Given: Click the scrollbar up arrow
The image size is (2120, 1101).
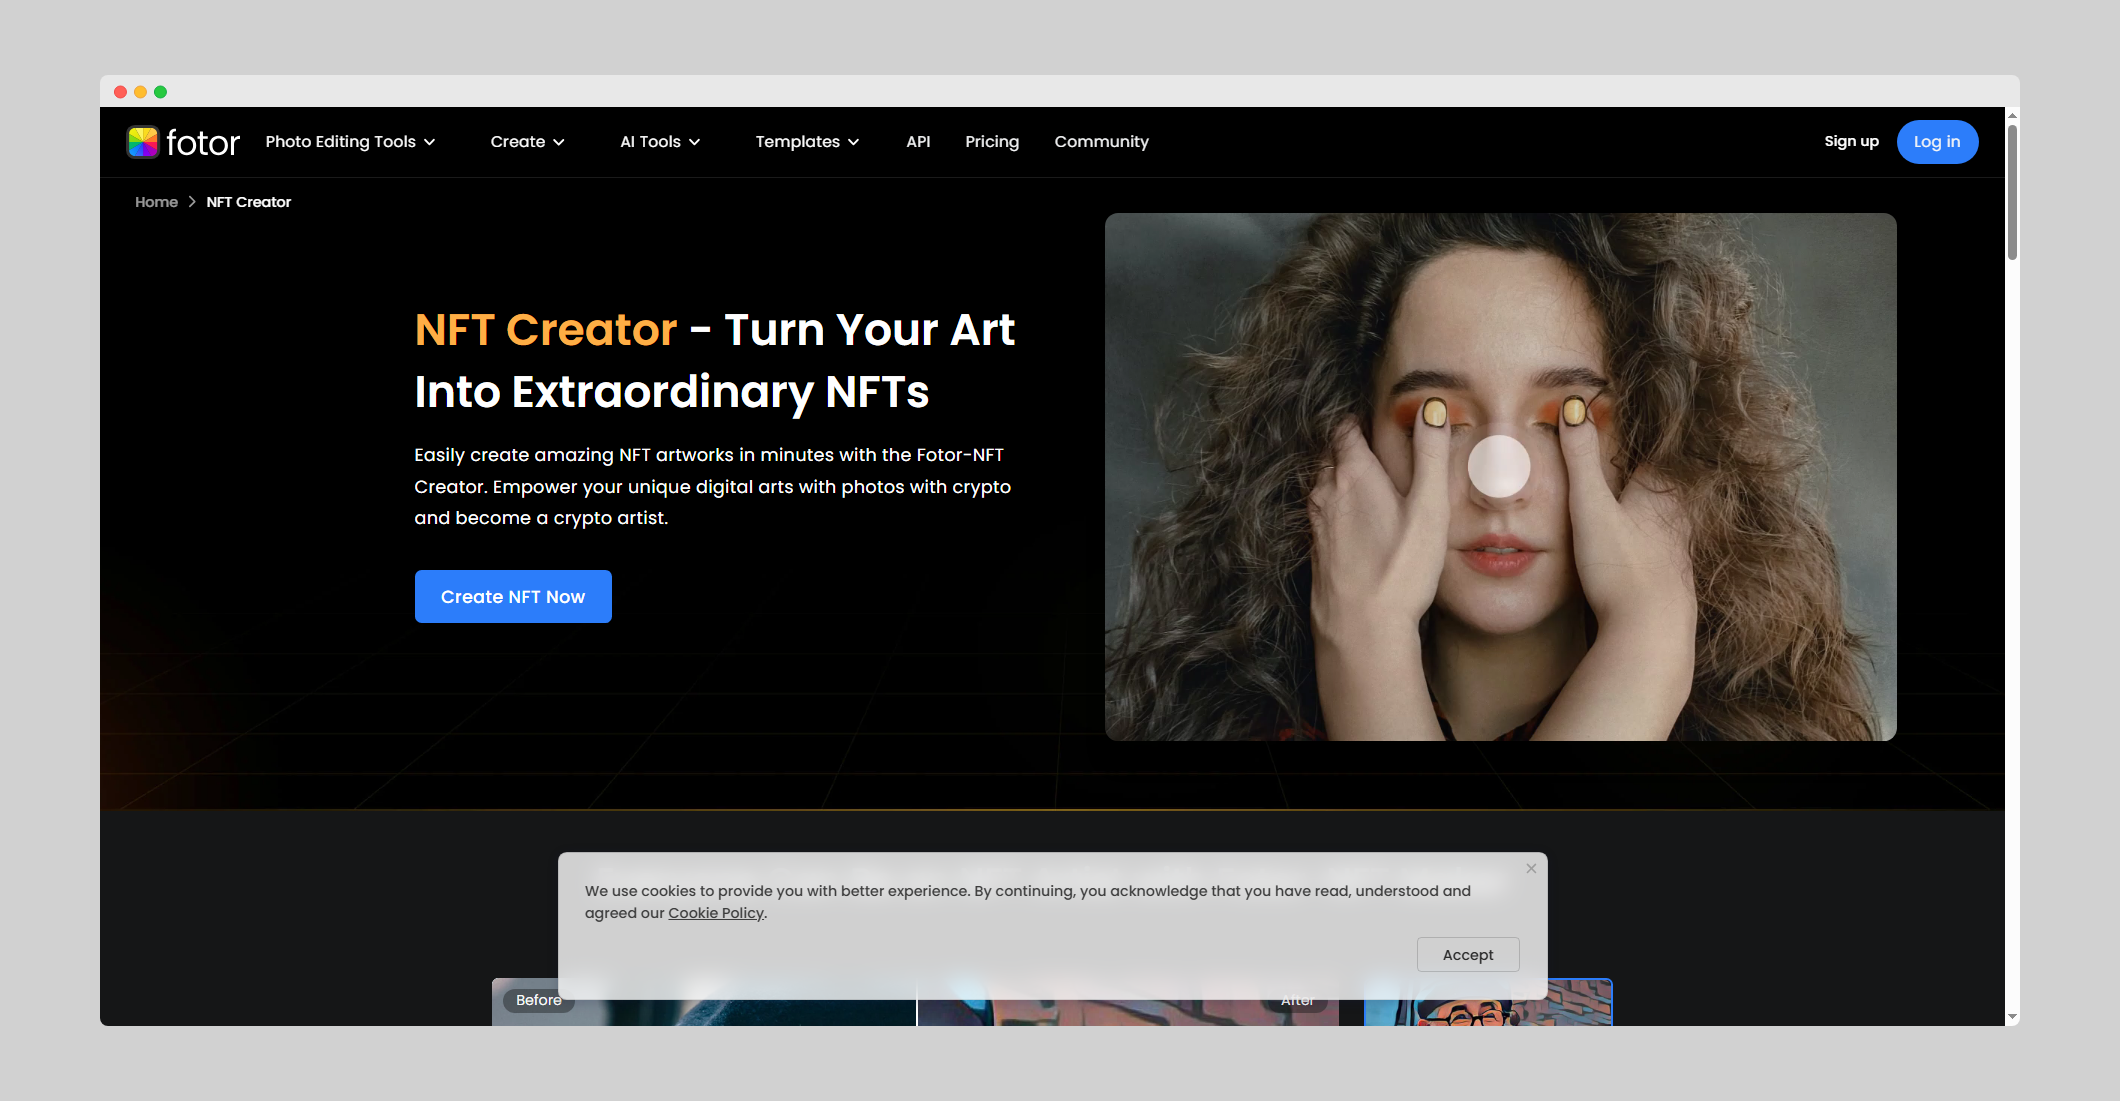Looking at the screenshot, I should (x=2012, y=115).
